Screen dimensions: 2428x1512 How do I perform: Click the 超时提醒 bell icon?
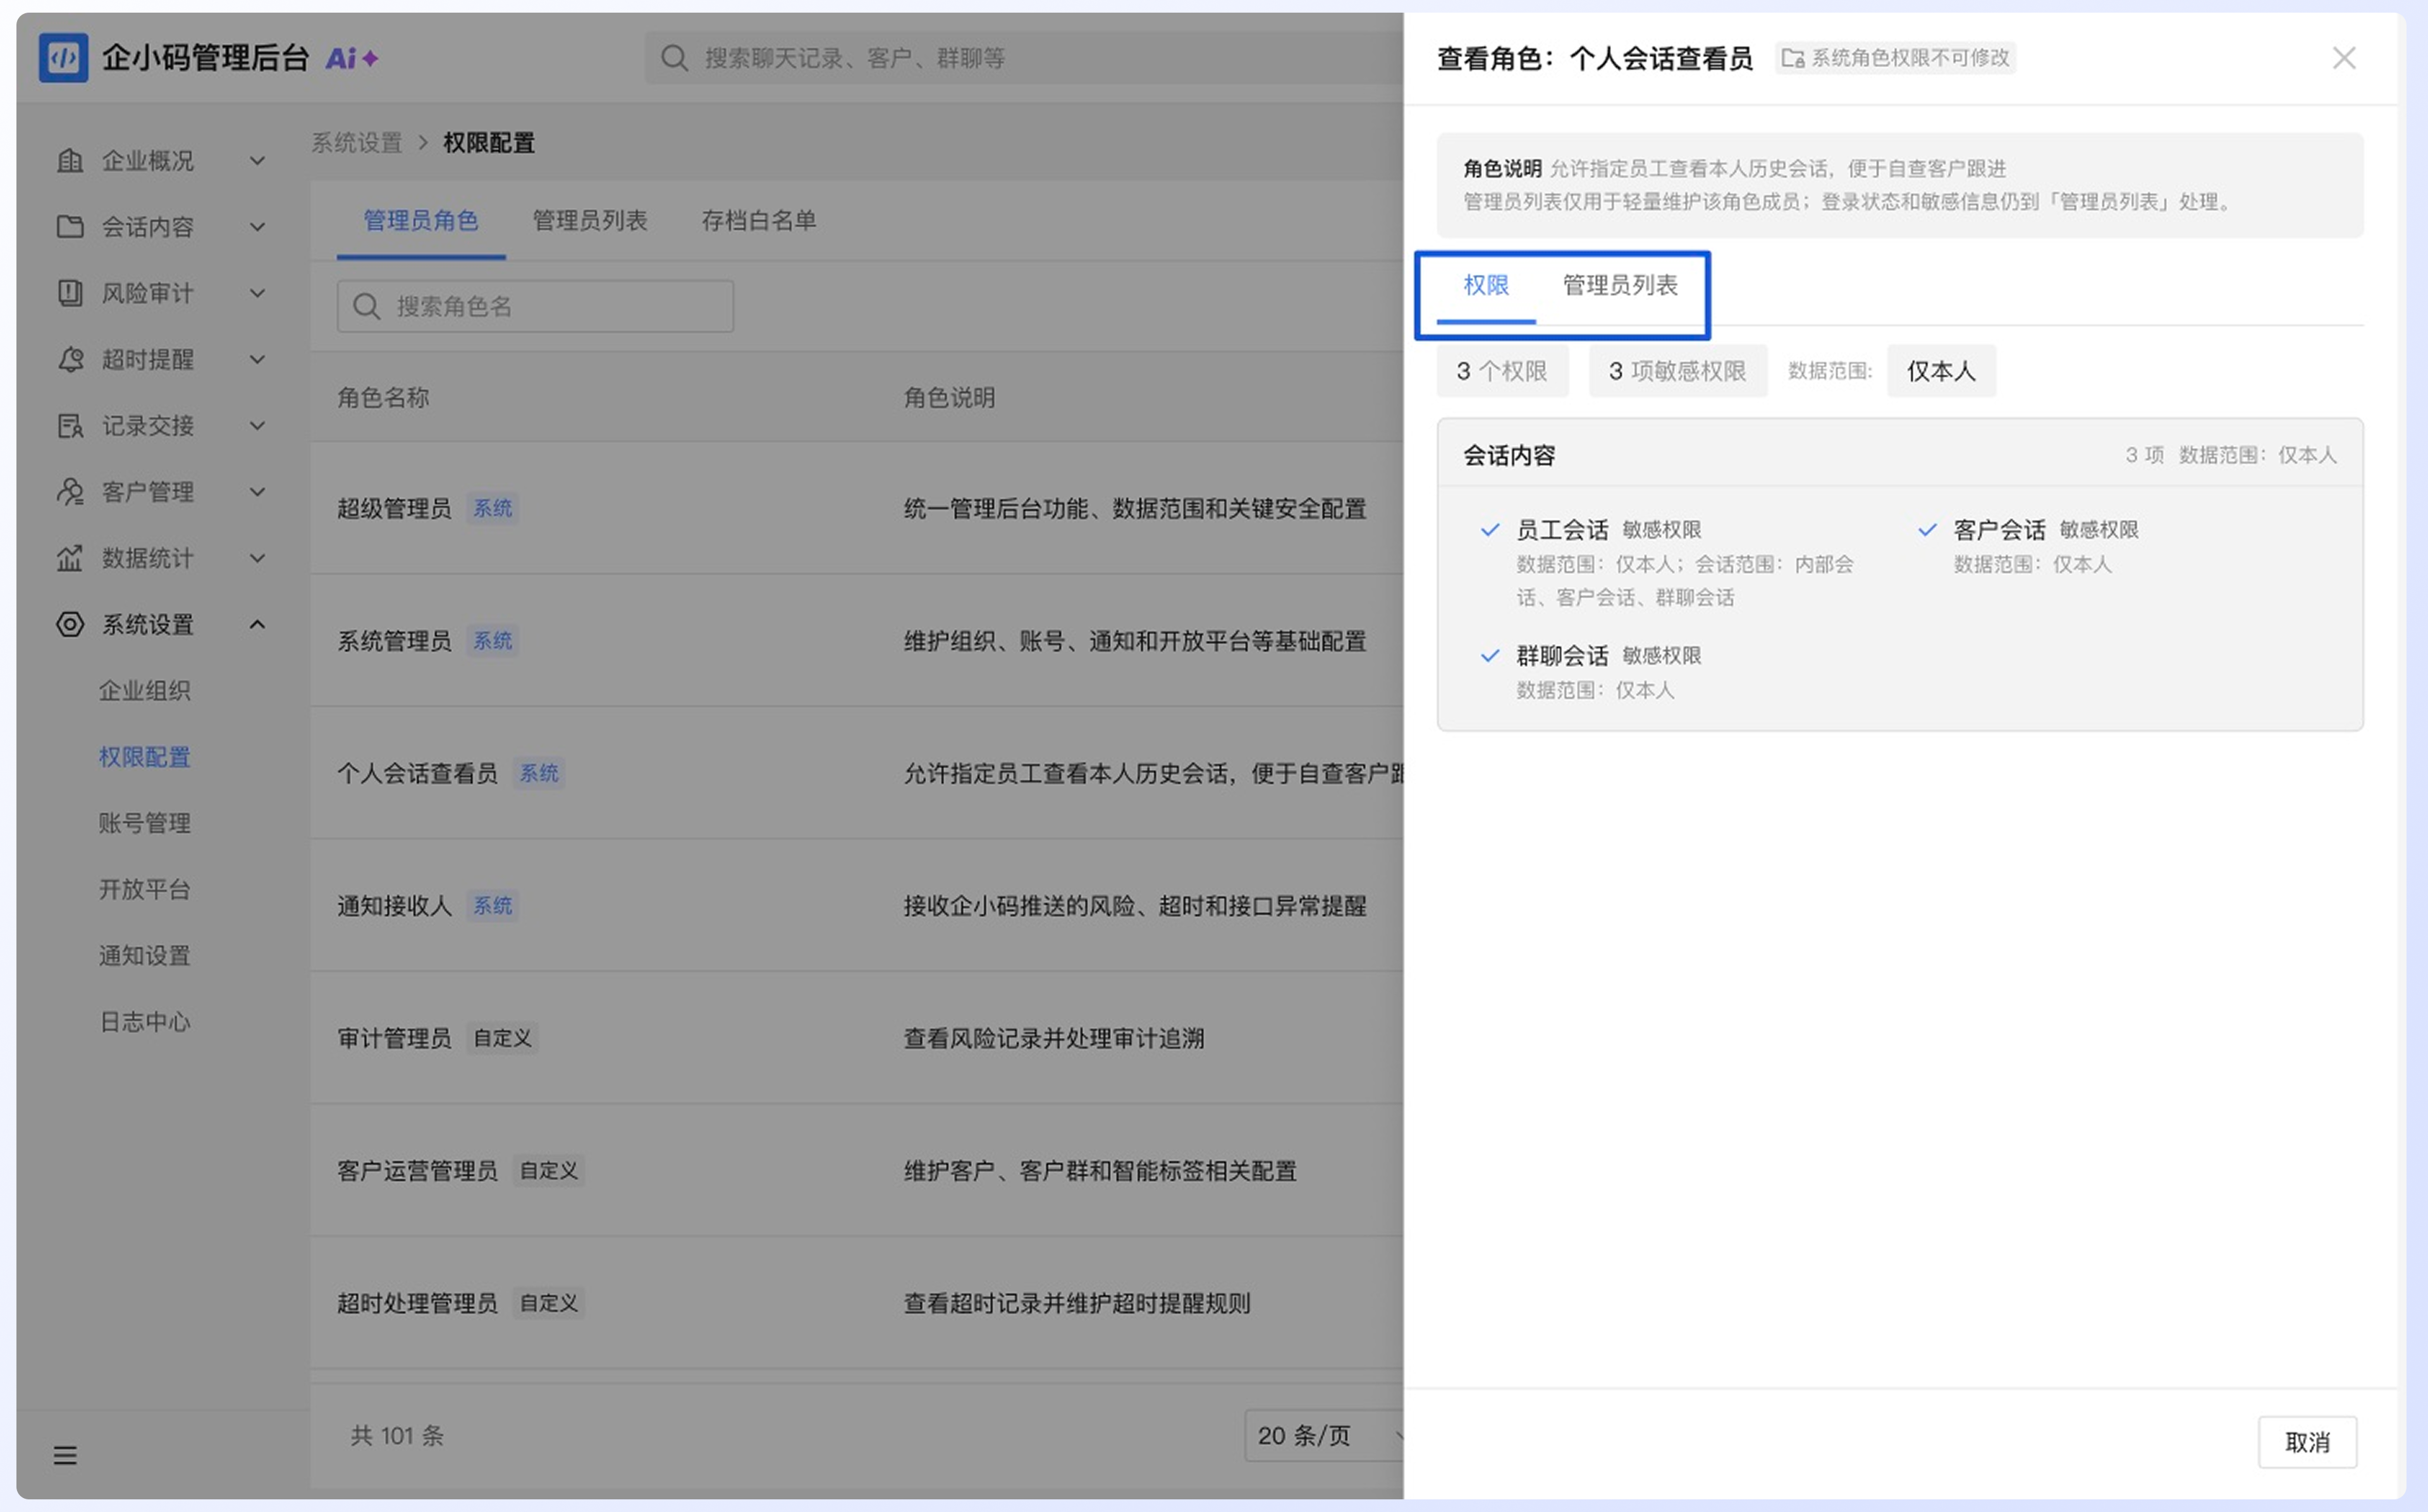tap(69, 359)
